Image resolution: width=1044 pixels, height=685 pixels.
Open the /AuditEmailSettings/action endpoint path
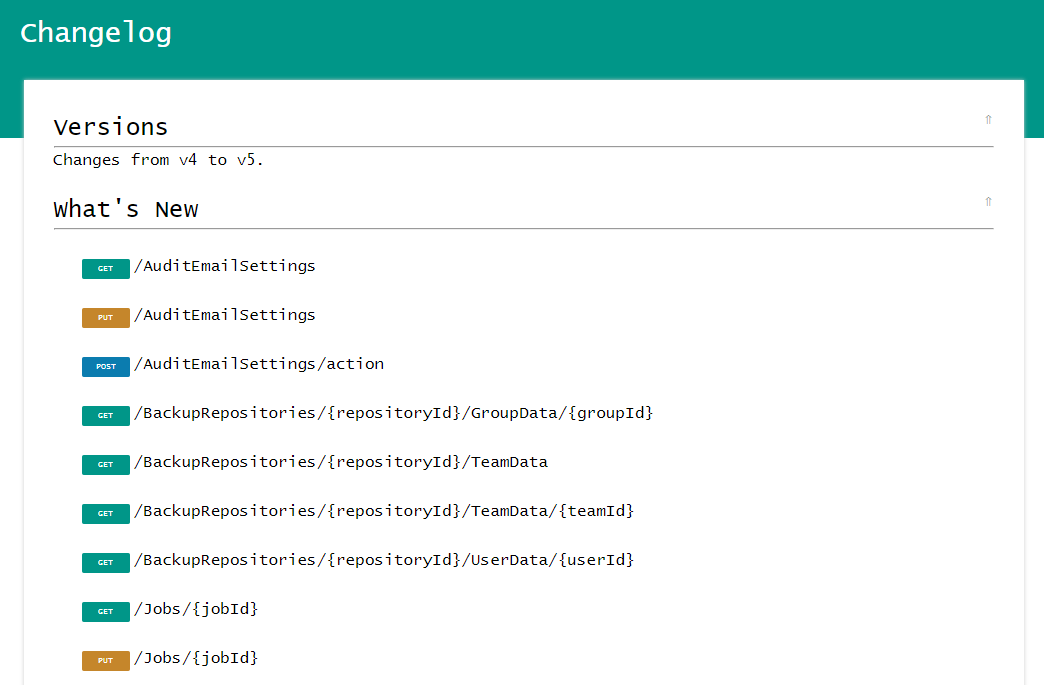pyautogui.click(x=259, y=364)
